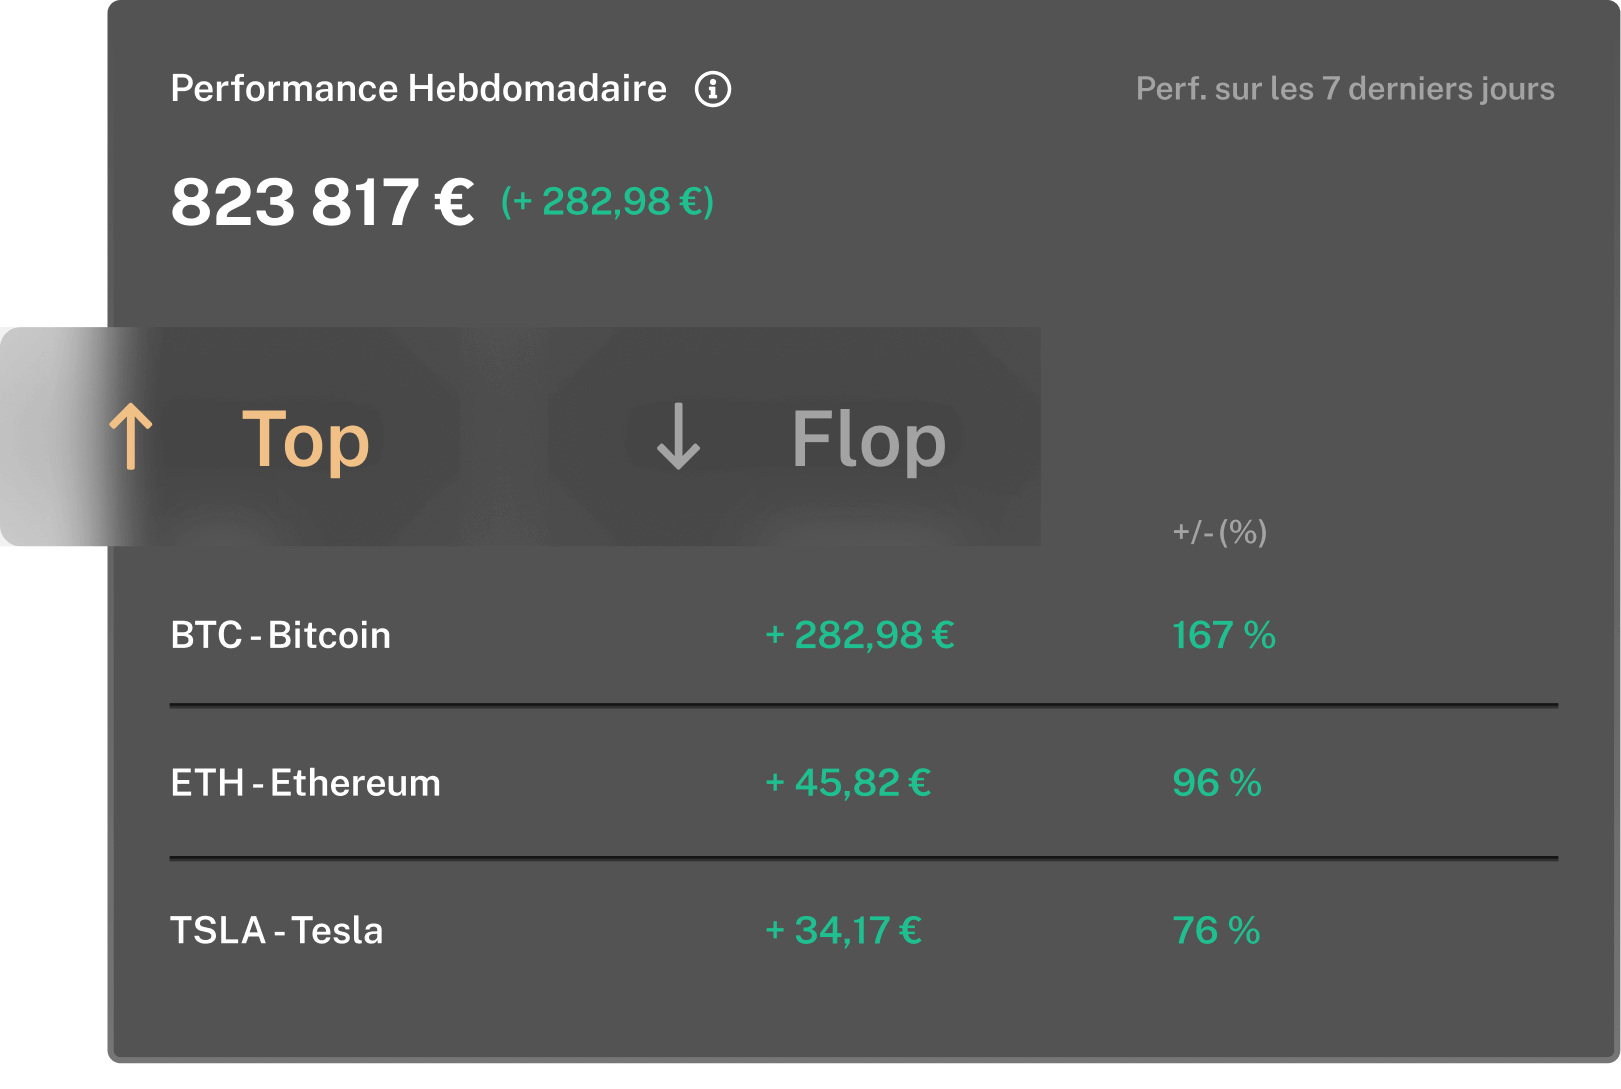1621x1089 pixels.
Task: Click the 76 % Tesla percentage
Action: tap(1215, 931)
